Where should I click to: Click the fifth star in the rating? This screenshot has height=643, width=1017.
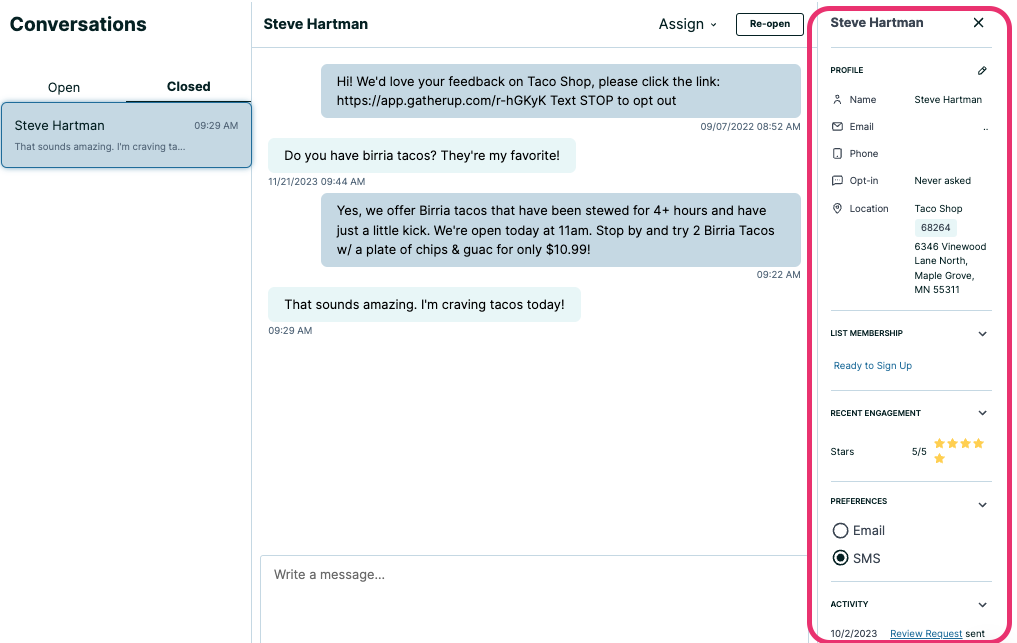pyautogui.click(x=940, y=458)
